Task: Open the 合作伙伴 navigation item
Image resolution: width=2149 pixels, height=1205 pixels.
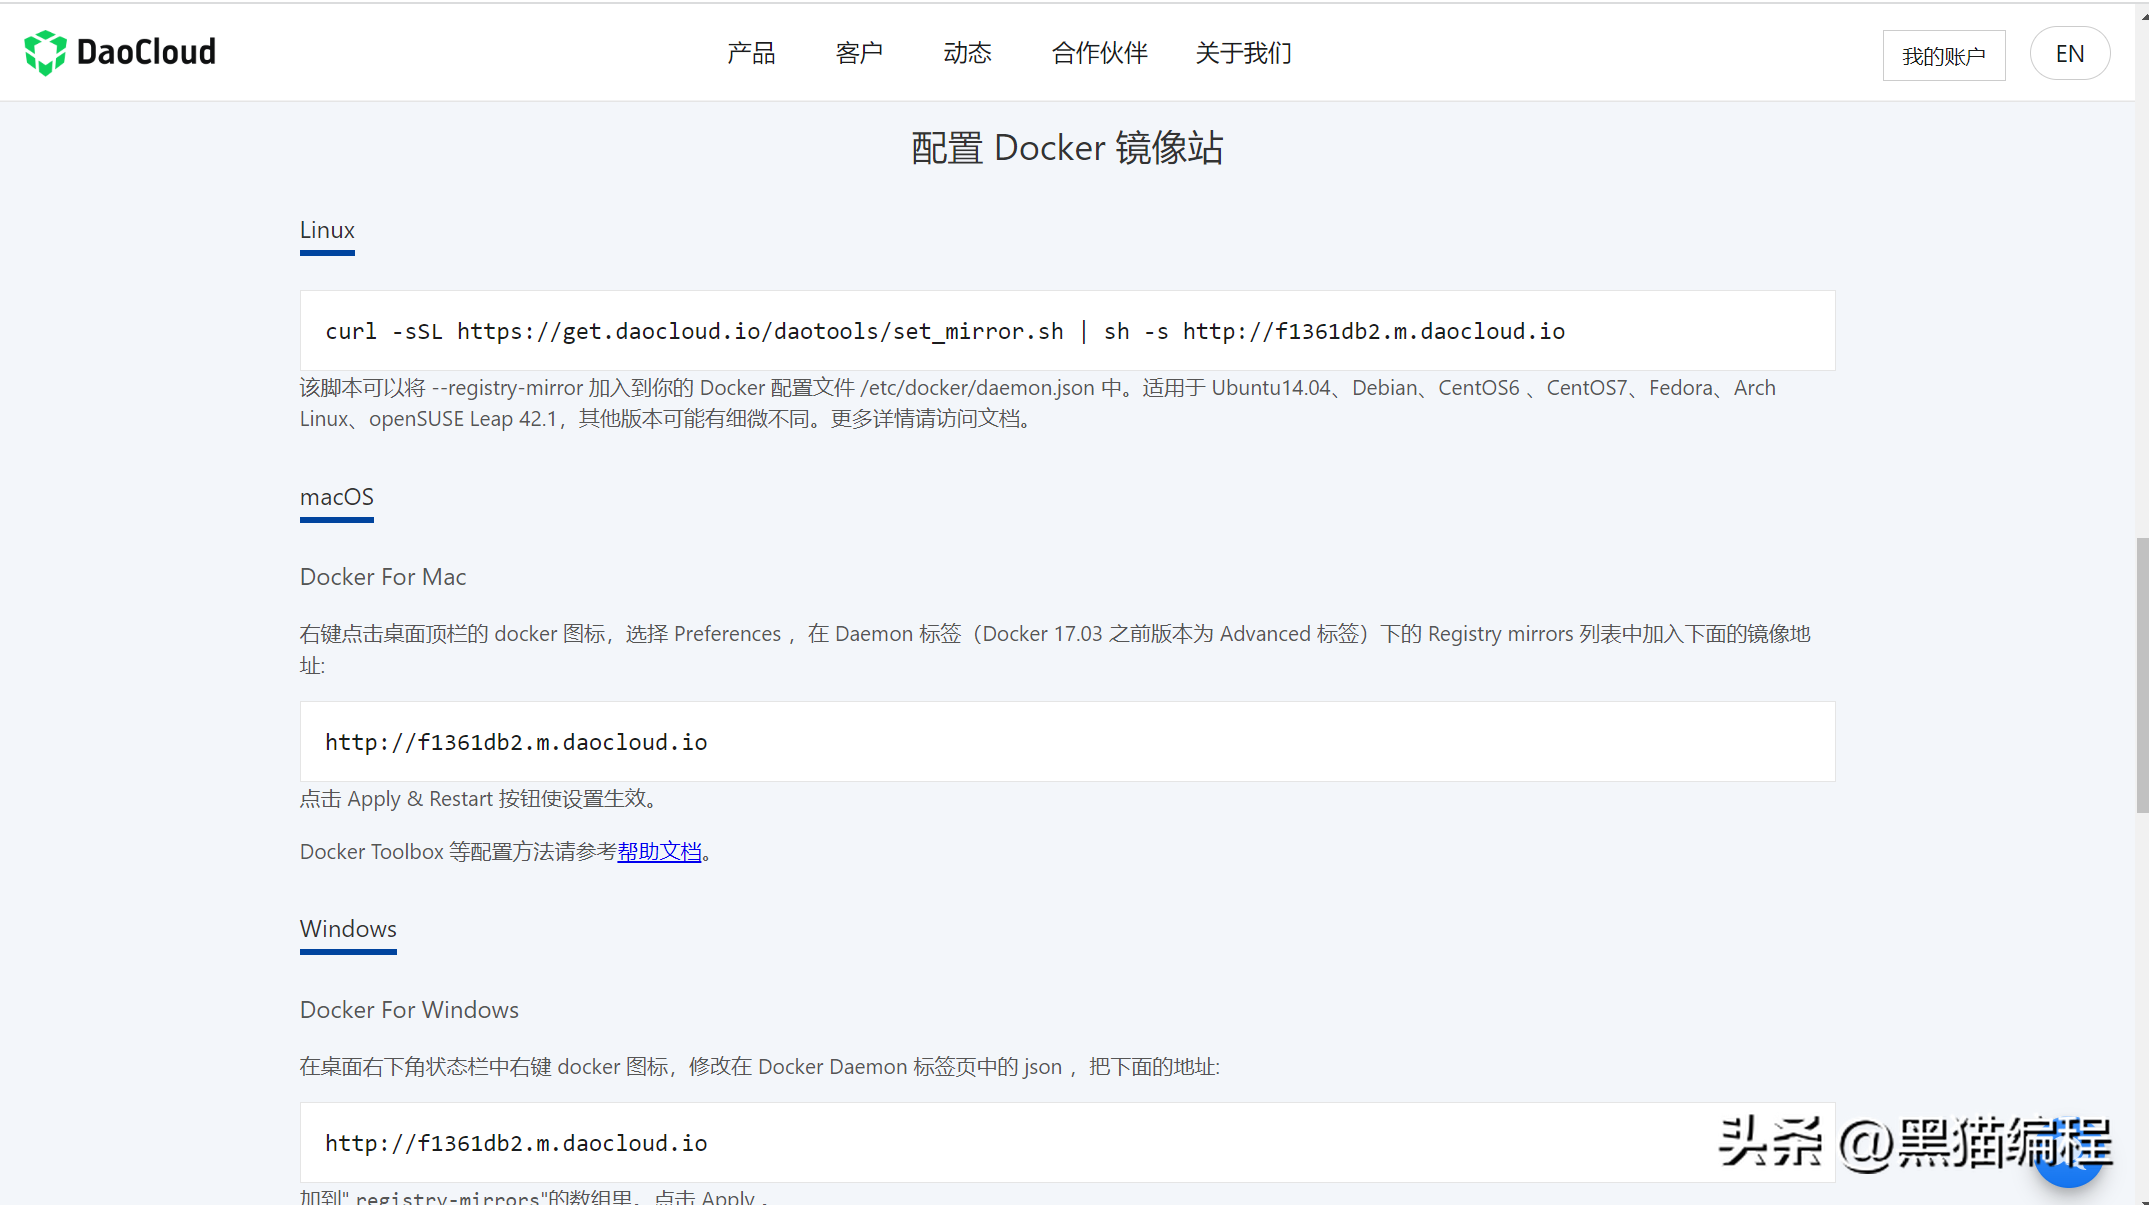Action: click(1099, 53)
